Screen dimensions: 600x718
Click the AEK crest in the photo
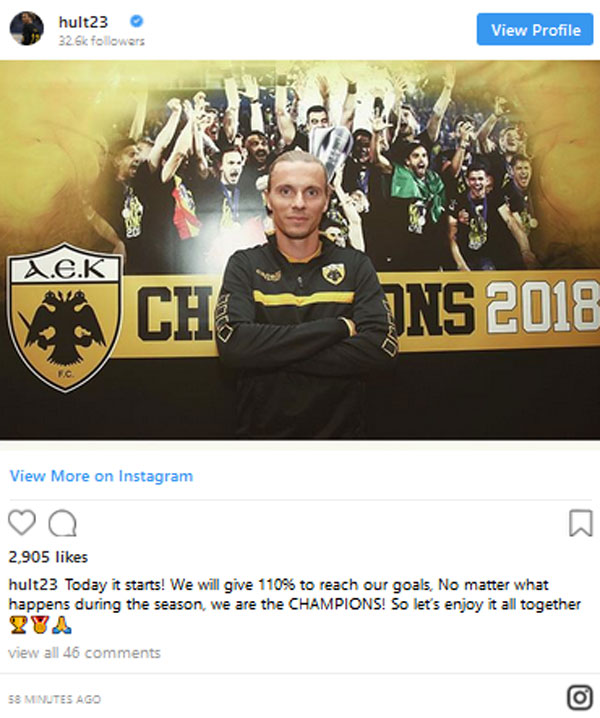coord(65,317)
